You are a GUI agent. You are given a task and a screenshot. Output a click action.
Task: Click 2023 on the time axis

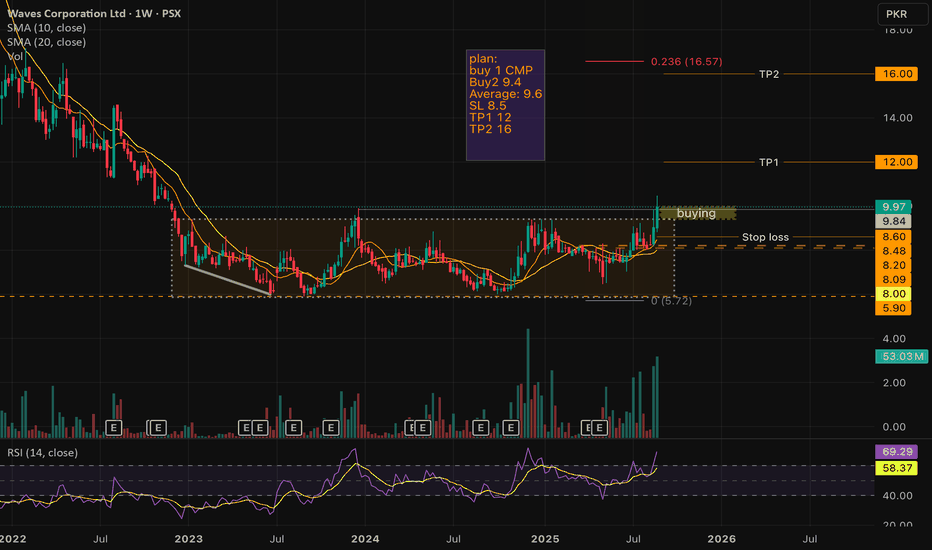coord(188,539)
